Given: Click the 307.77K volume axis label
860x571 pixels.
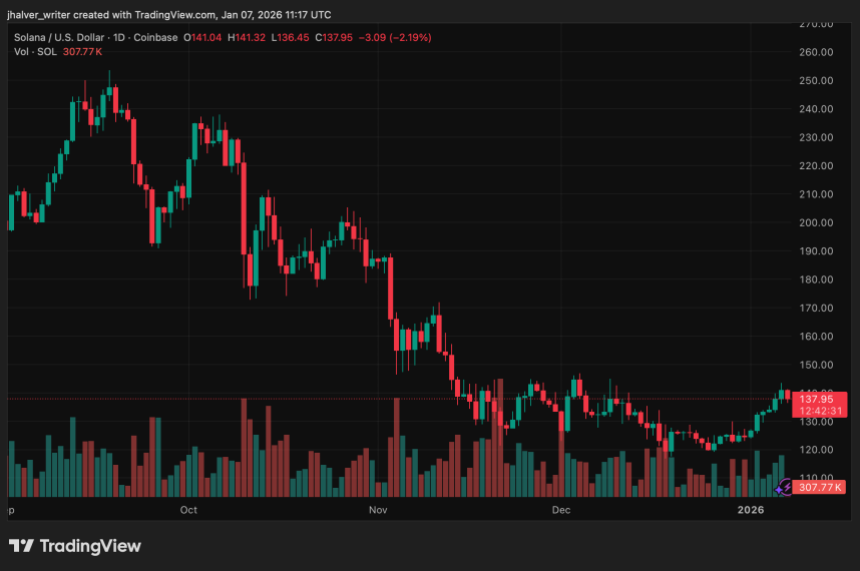Looking at the screenshot, I should click(819, 487).
